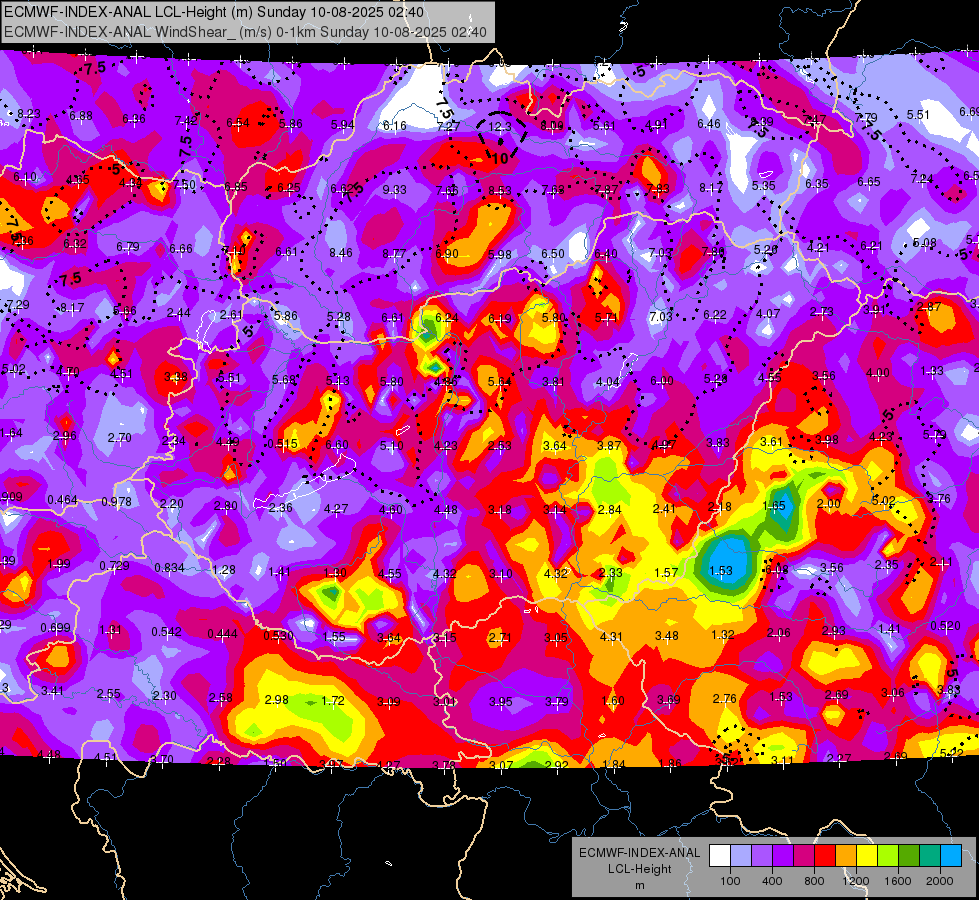Image resolution: width=979 pixels, height=900 pixels.
Task: Click the 2.84 grid value
Action: pos(609,510)
